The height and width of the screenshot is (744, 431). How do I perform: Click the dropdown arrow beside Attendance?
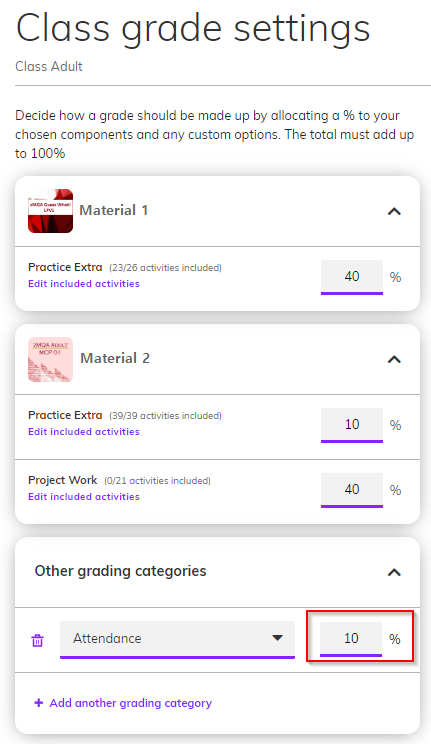coord(277,638)
